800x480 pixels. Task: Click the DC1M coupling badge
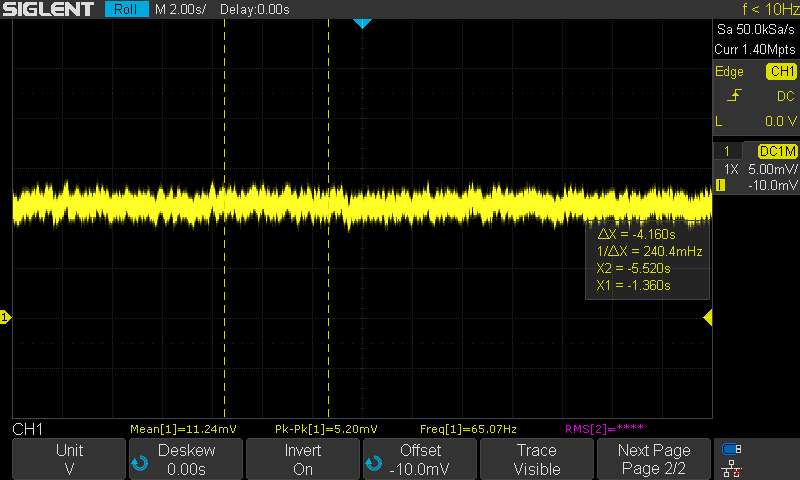[777, 151]
